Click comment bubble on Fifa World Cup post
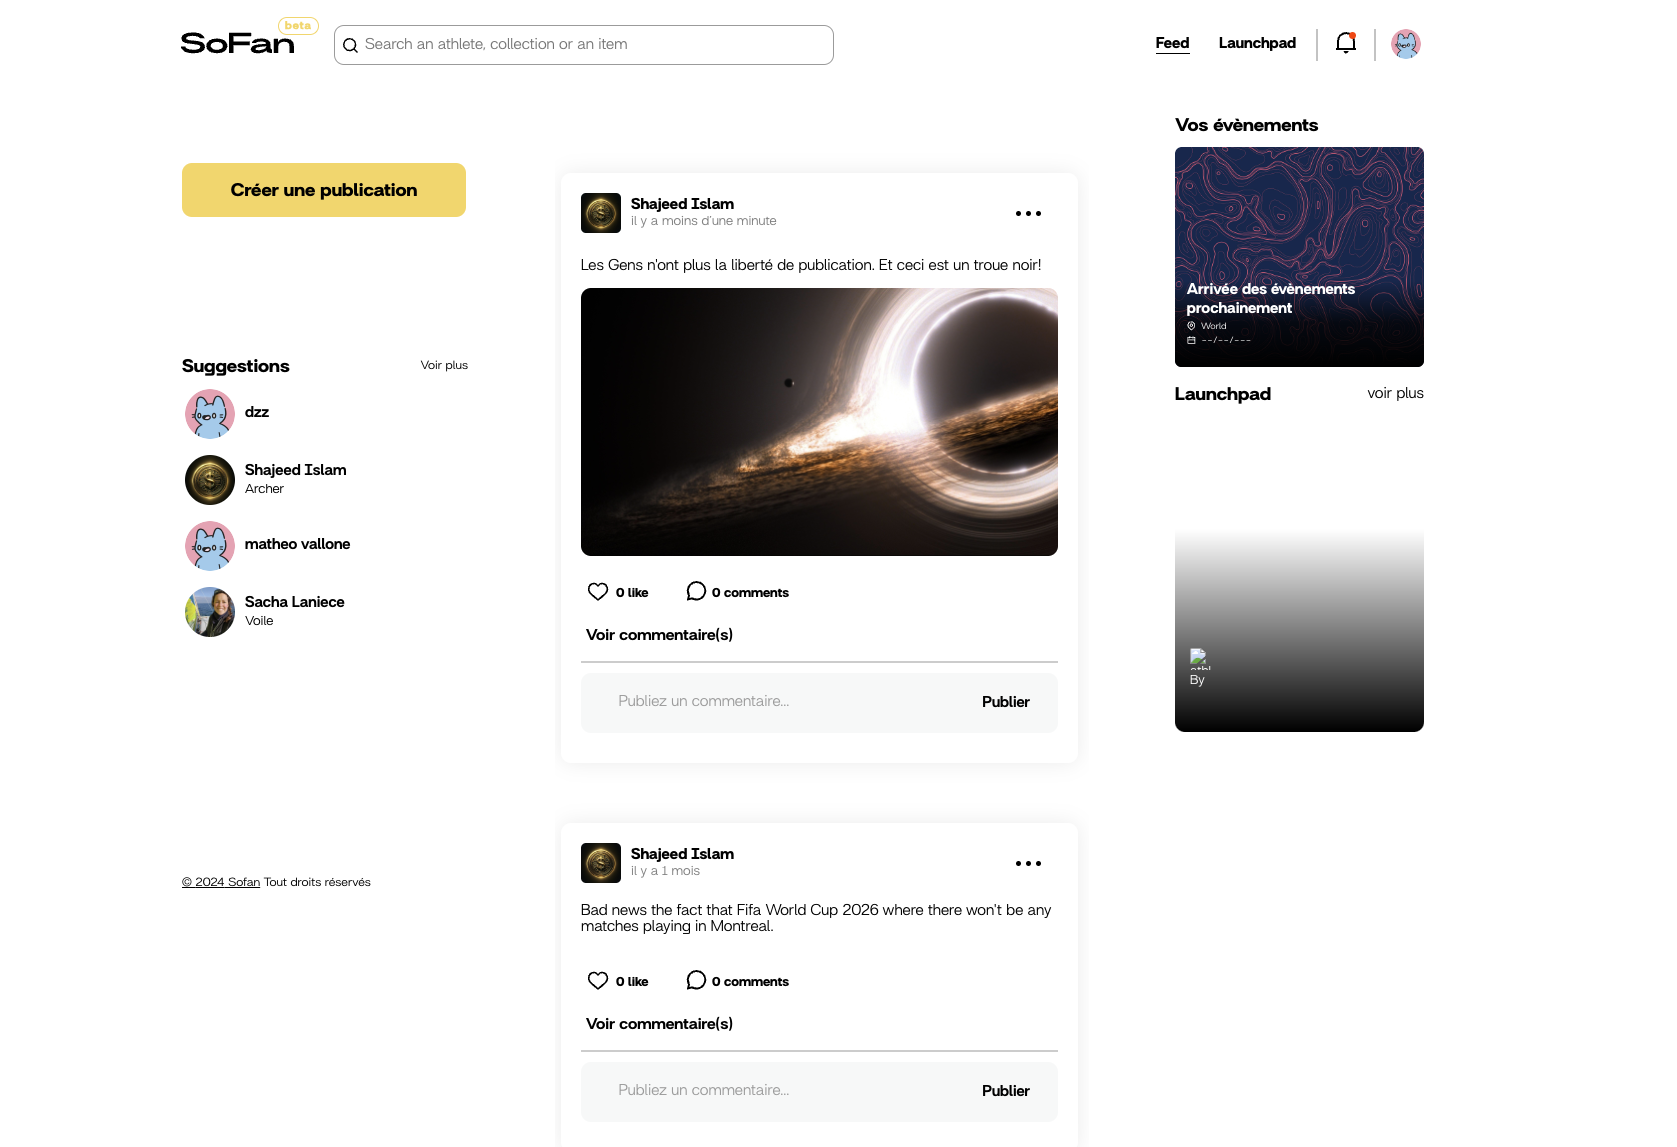Screen dimensions: 1677x1147 tap(696, 981)
